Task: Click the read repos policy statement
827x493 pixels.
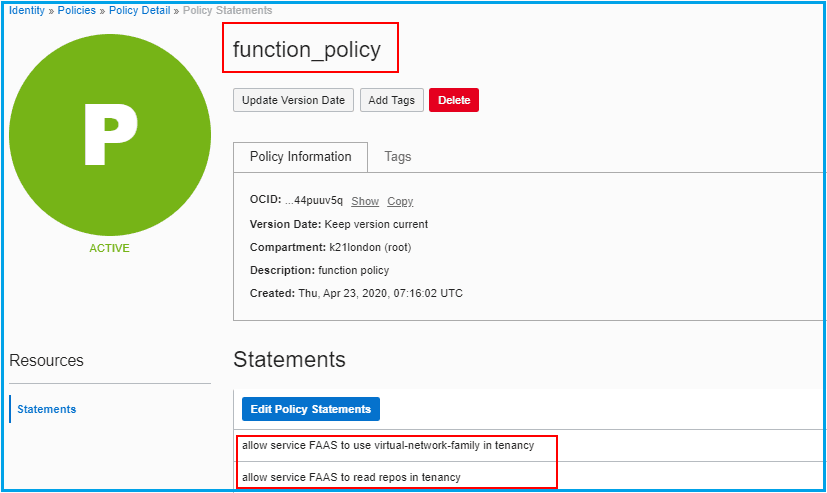Action: coord(351,477)
